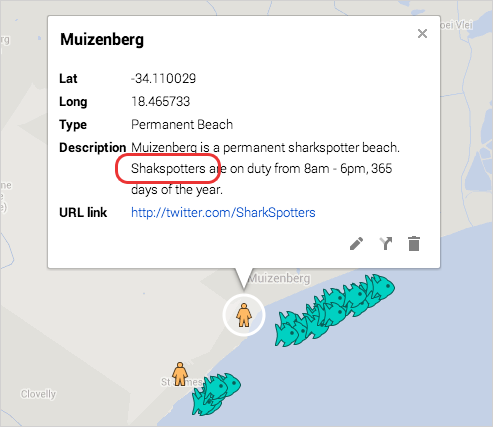This screenshot has width=493, height=427.
Task: Click the pencil edit icon
Action: [356, 244]
